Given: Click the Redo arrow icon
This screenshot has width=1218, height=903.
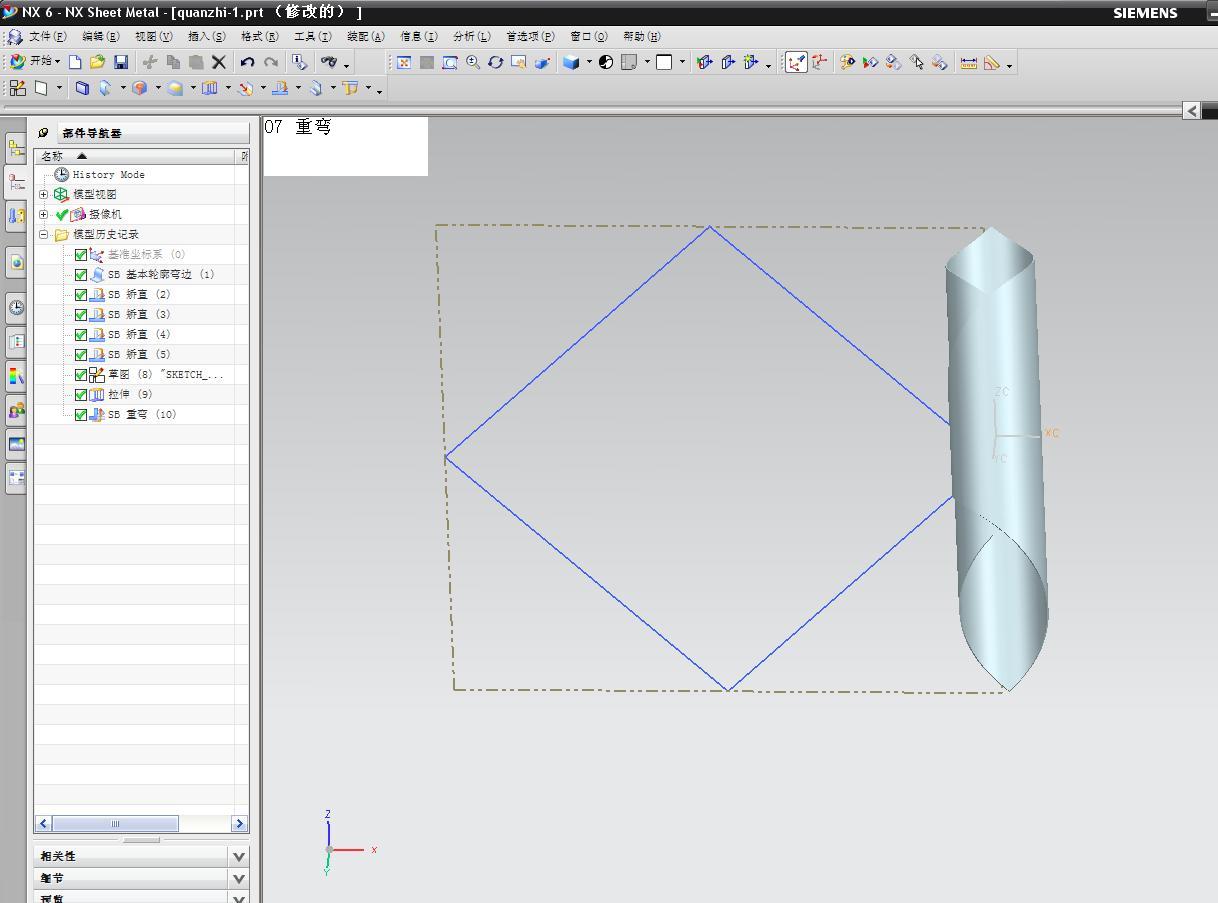Looking at the screenshot, I should 271,62.
